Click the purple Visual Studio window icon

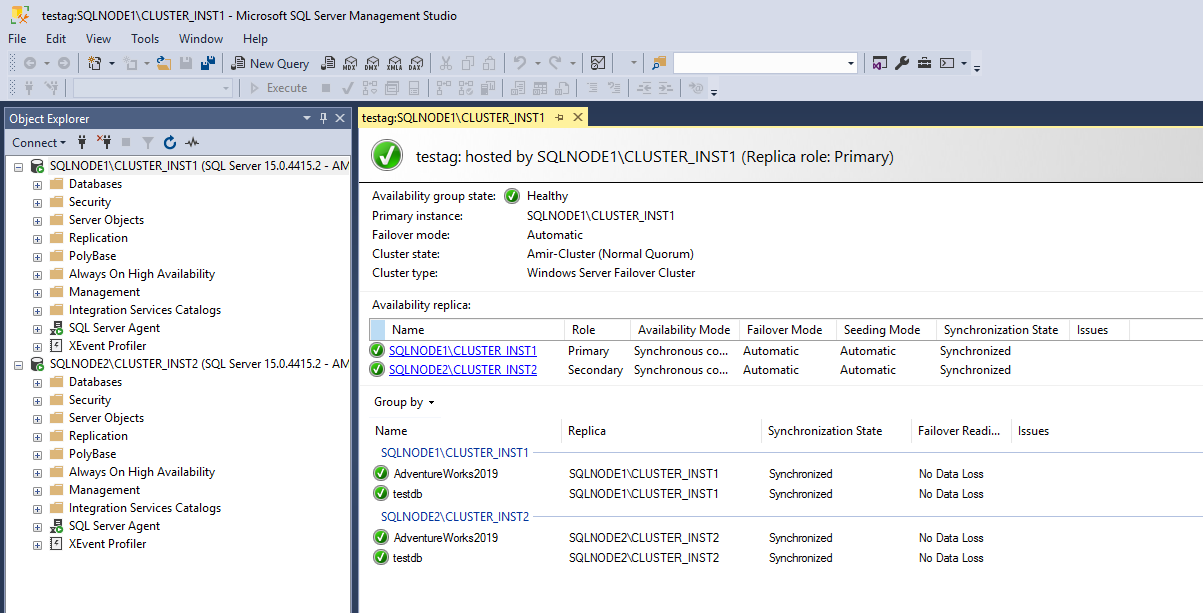coord(880,63)
